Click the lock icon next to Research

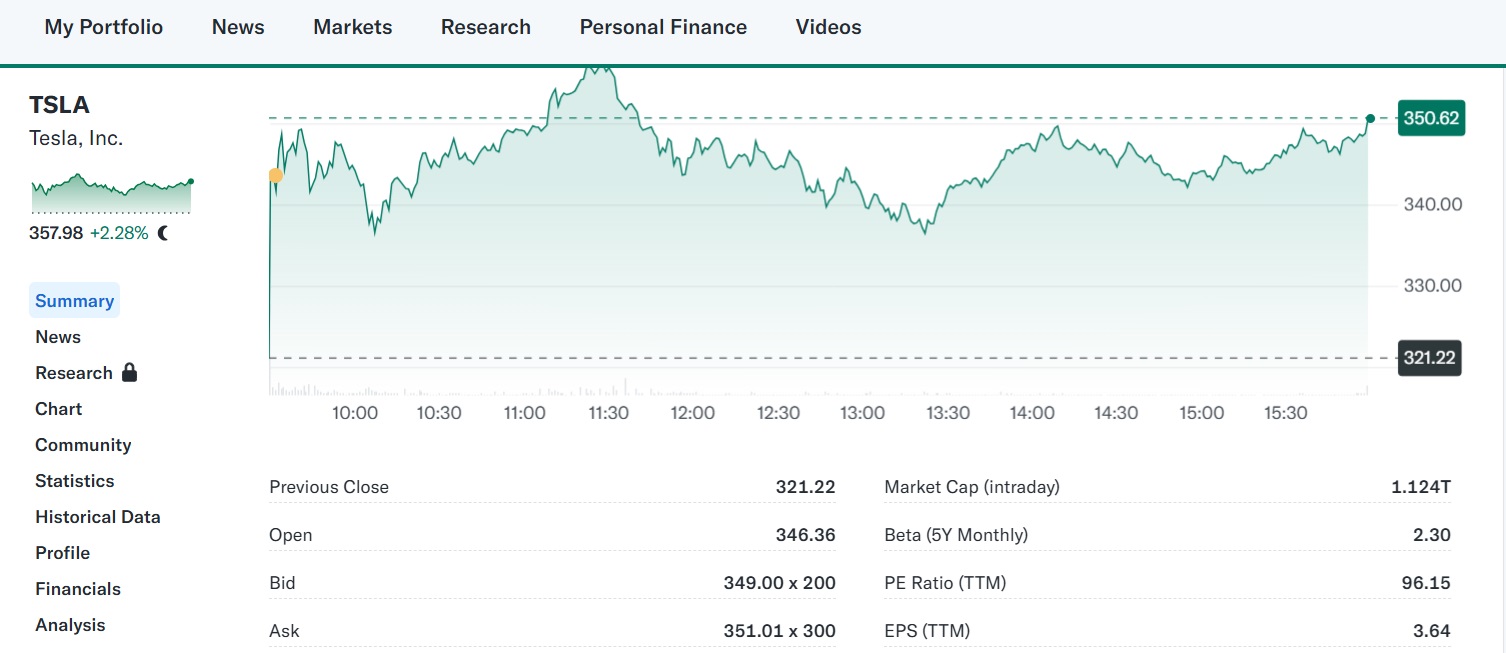[x=130, y=372]
